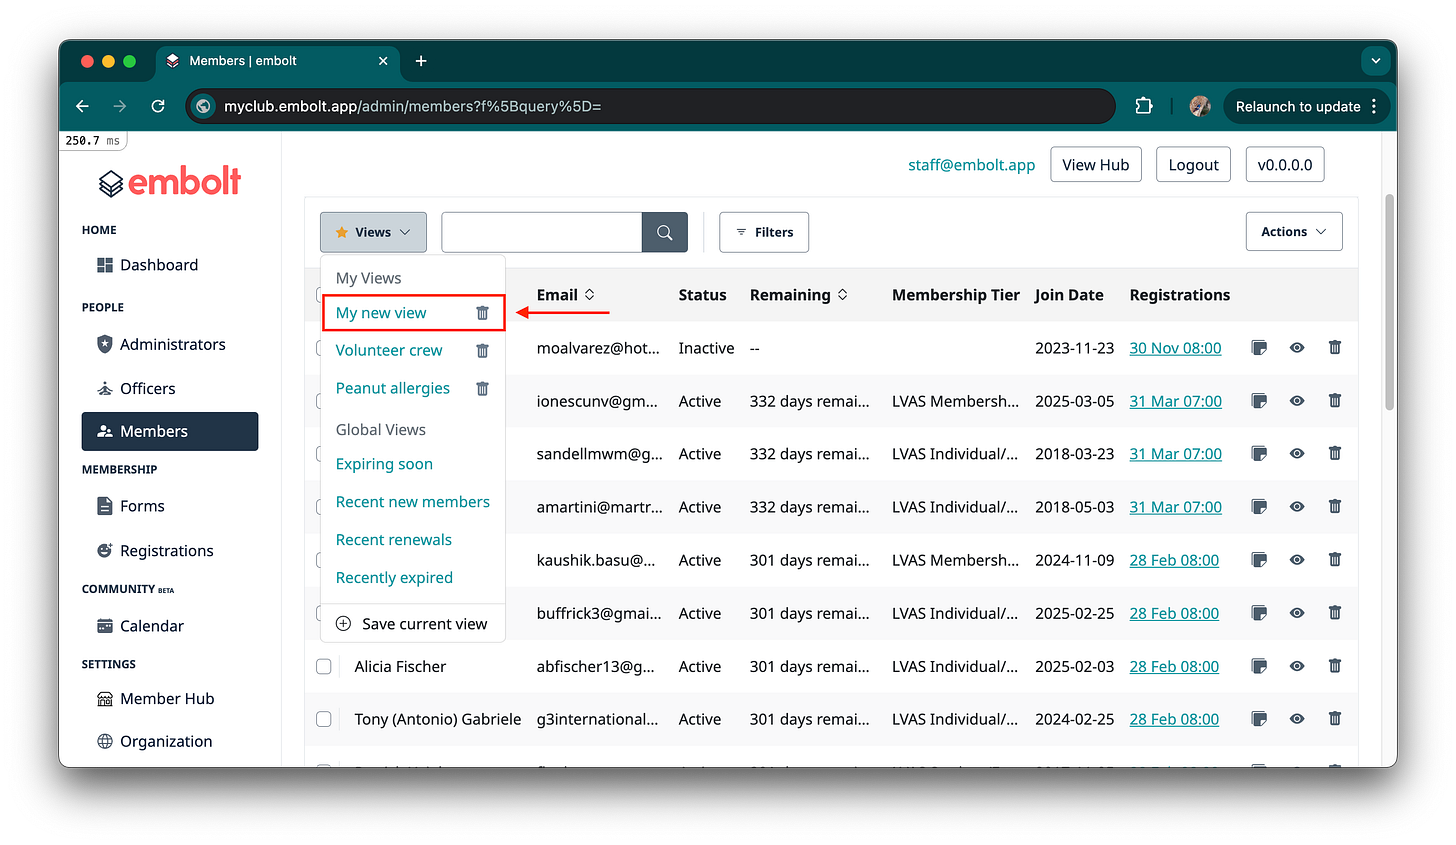Select the Peanut allergies view
Screen dimensions: 1456x845
[393, 389]
